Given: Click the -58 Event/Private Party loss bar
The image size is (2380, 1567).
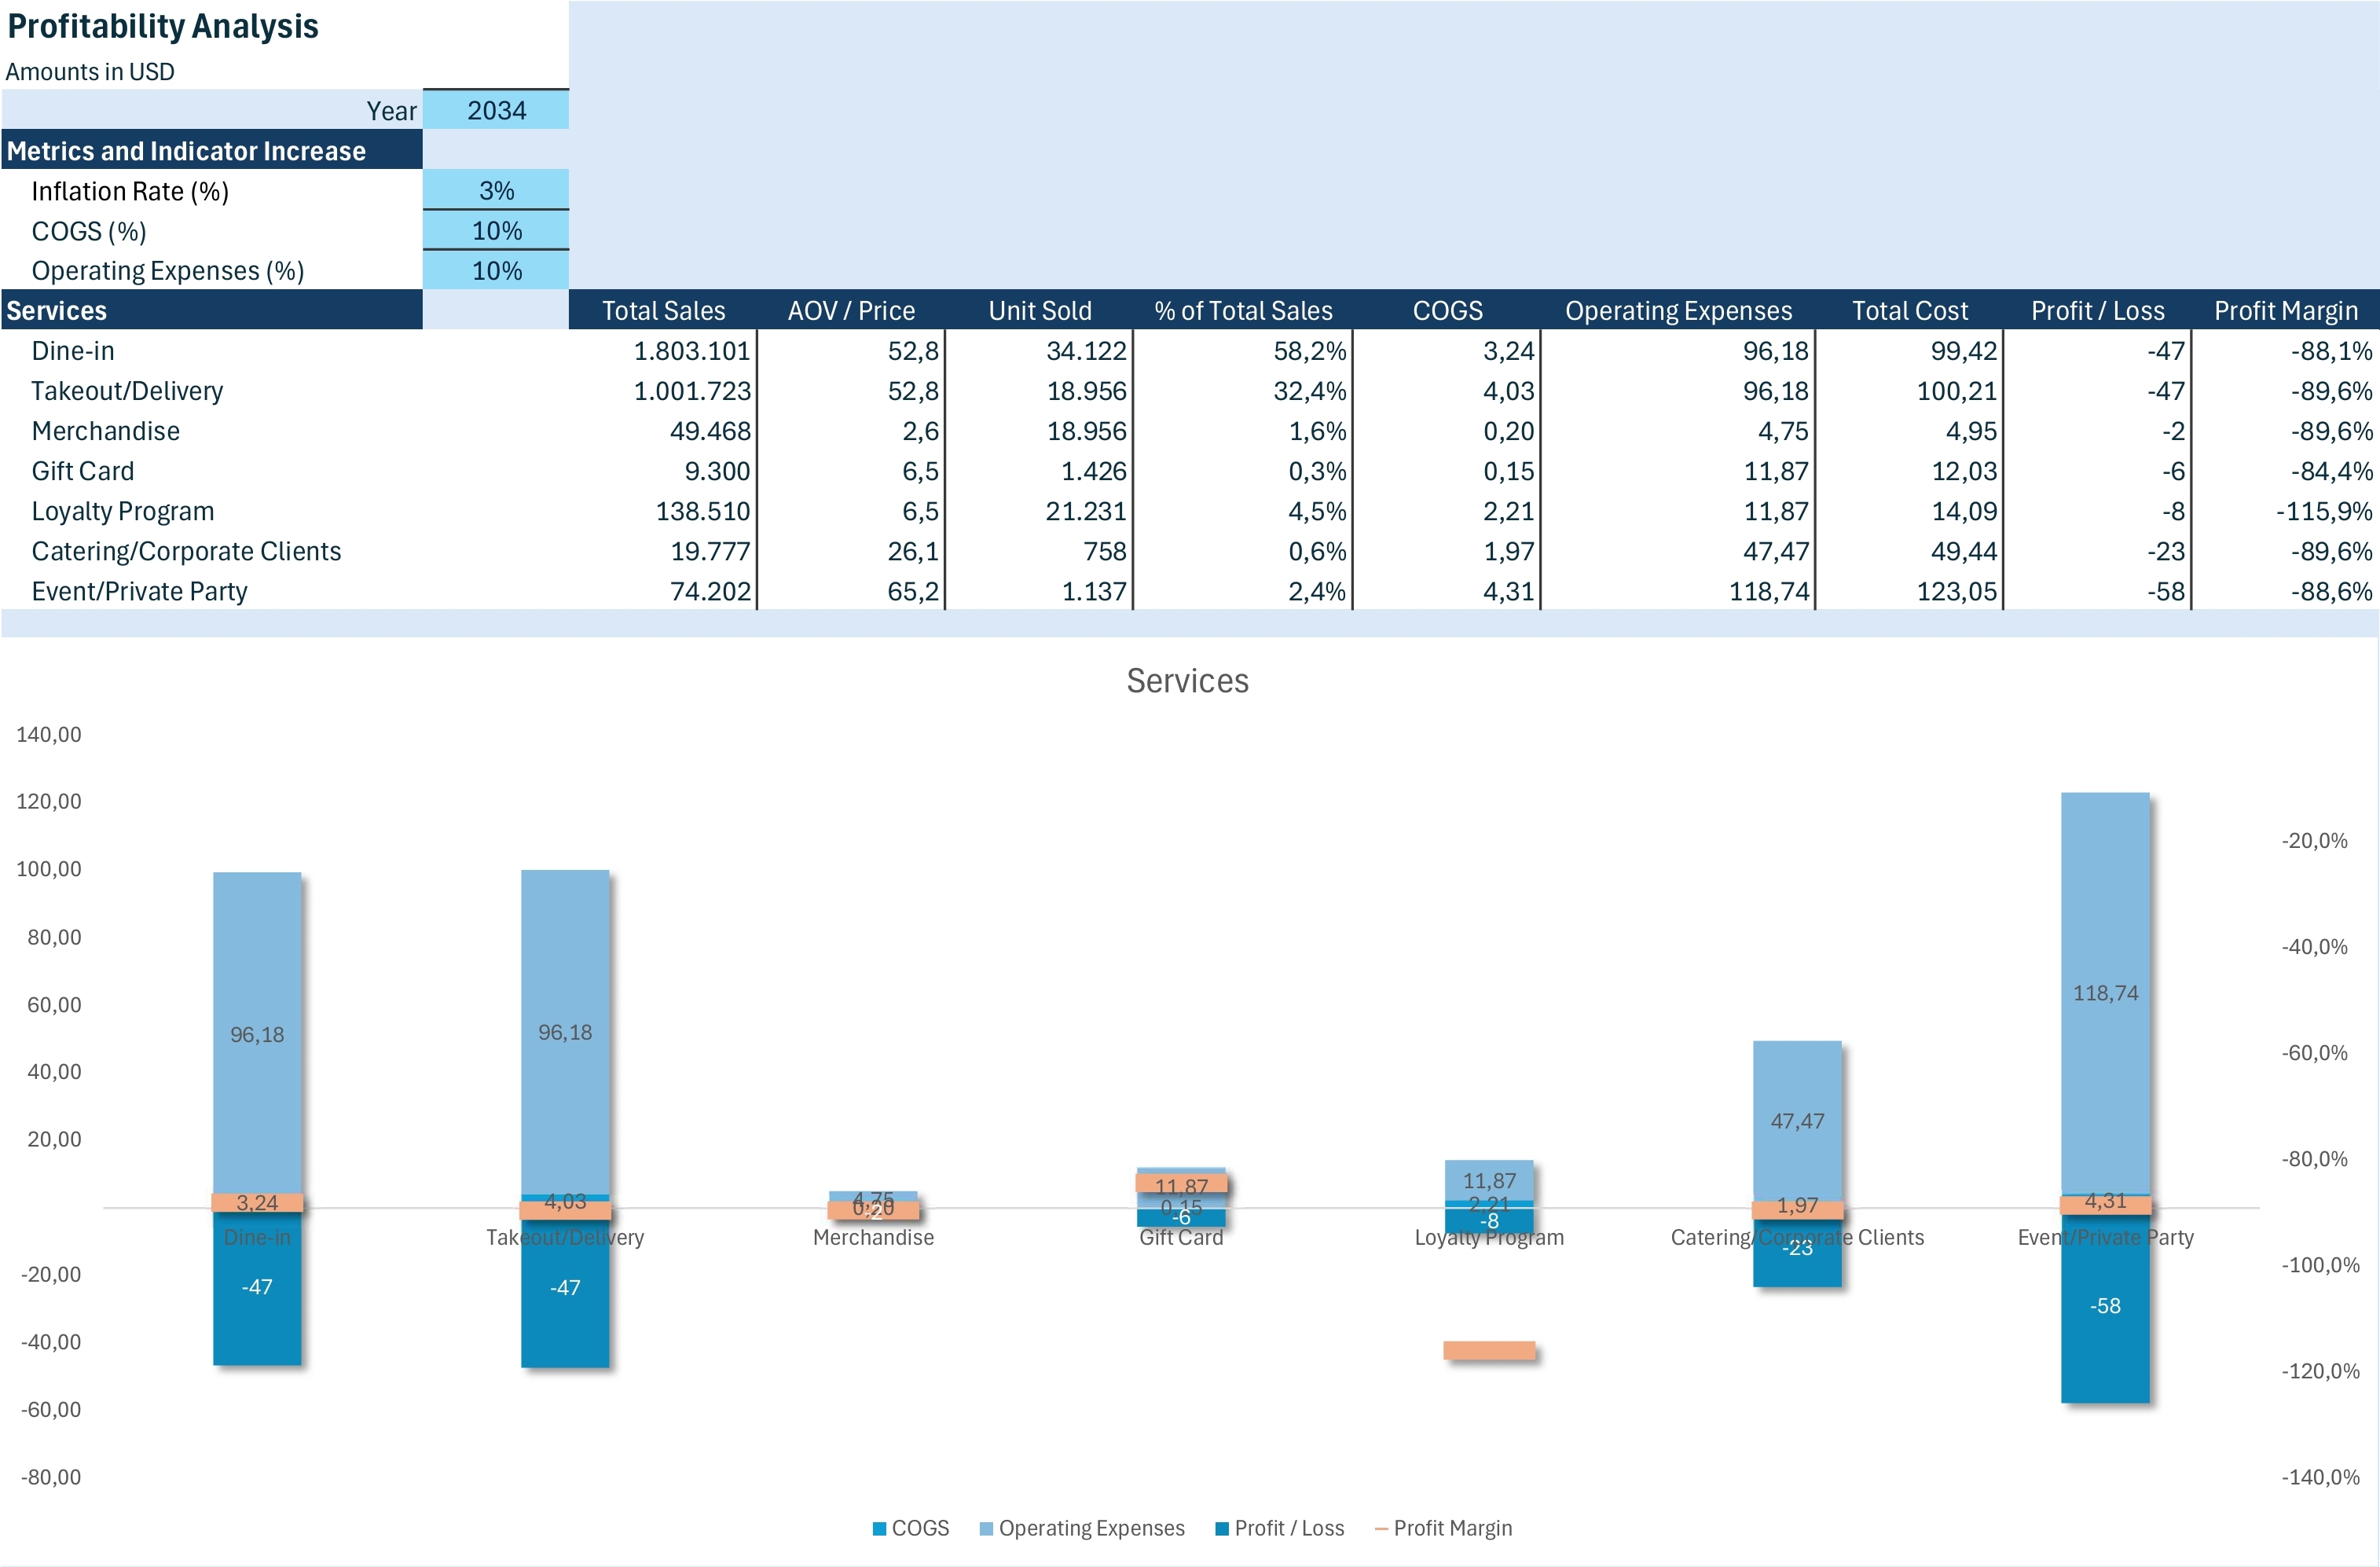Looking at the screenshot, I should 2105,1305.
